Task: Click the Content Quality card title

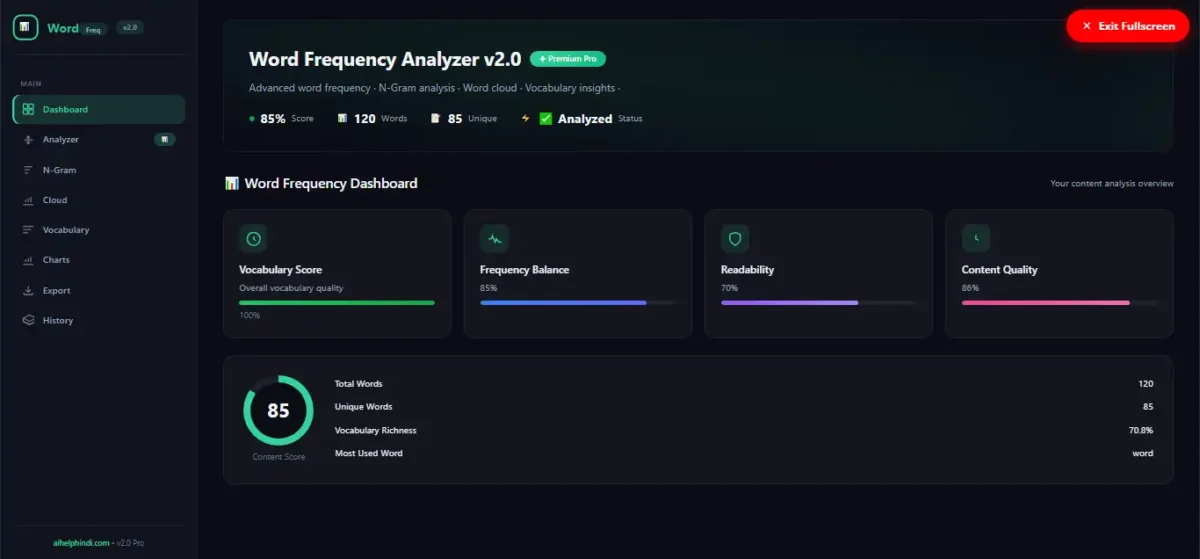Action: [999, 270]
